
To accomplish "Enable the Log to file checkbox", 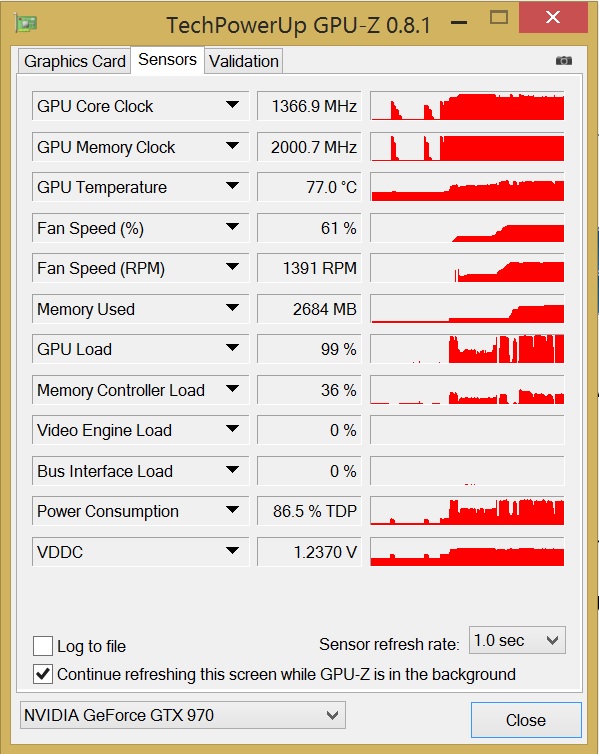I will 43,646.
